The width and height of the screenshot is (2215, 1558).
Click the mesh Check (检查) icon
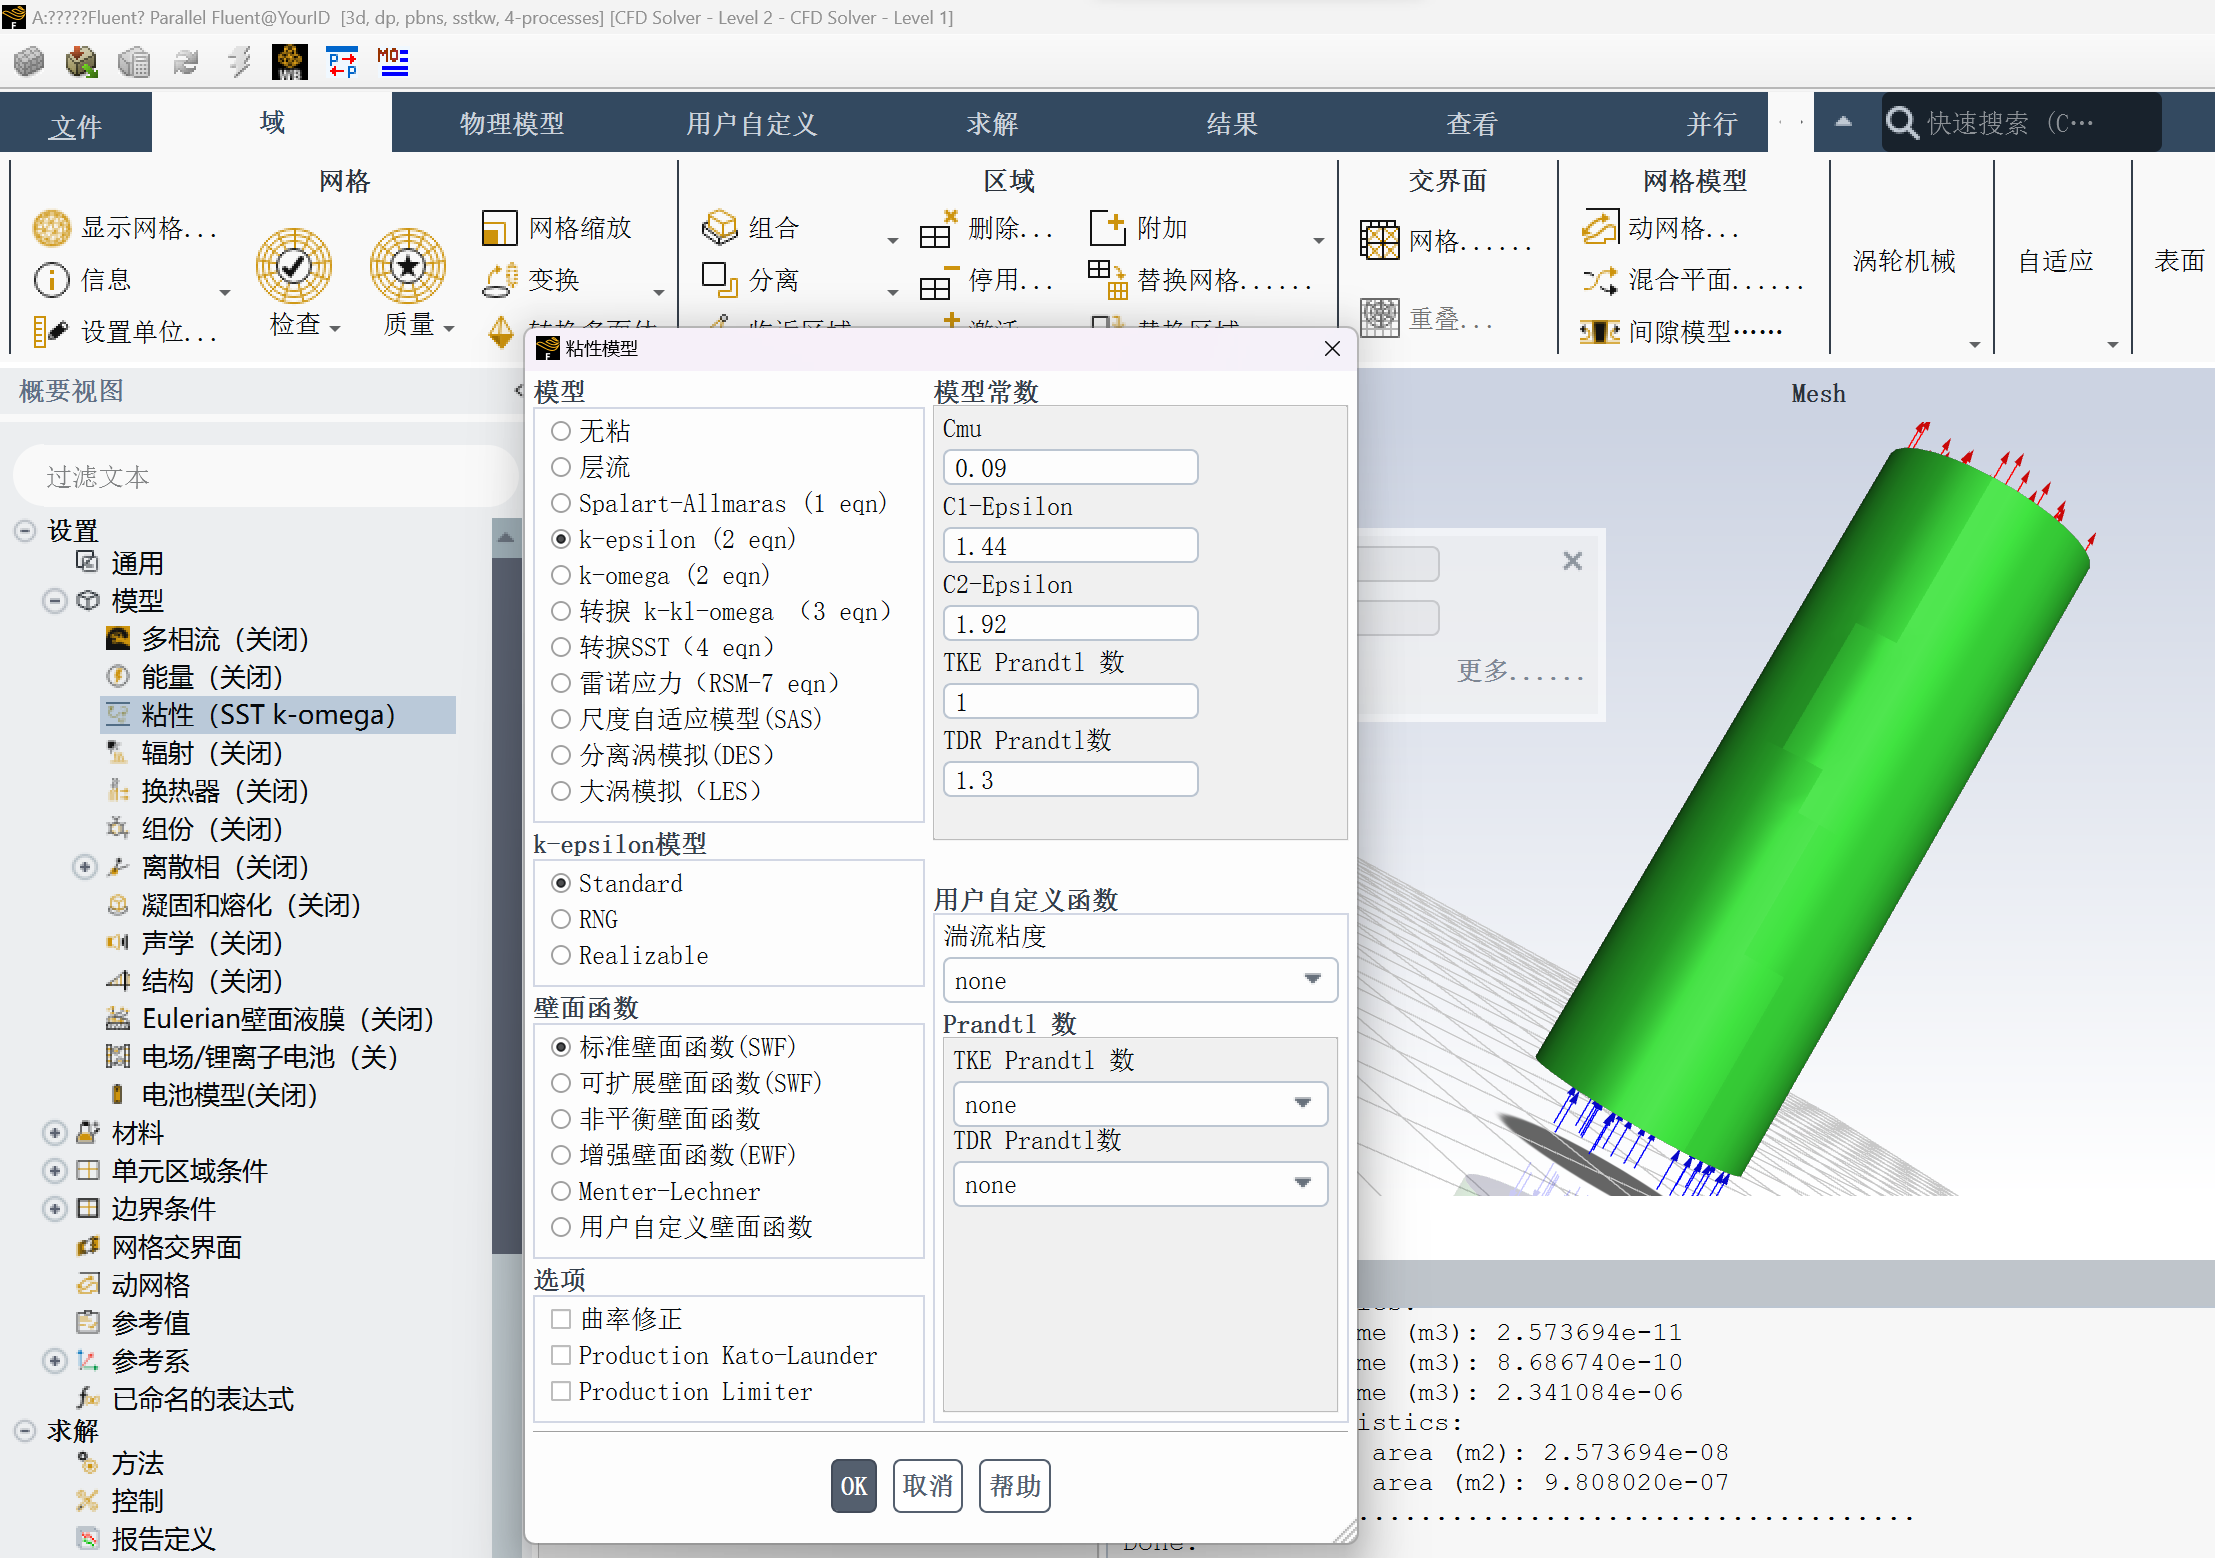(x=294, y=265)
